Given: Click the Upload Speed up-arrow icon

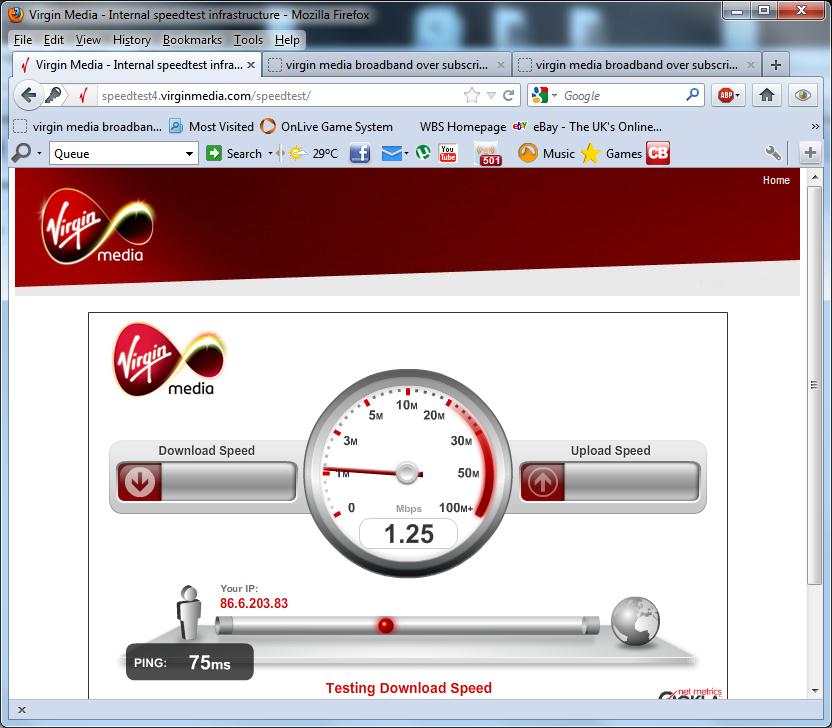Looking at the screenshot, I should coord(542,482).
